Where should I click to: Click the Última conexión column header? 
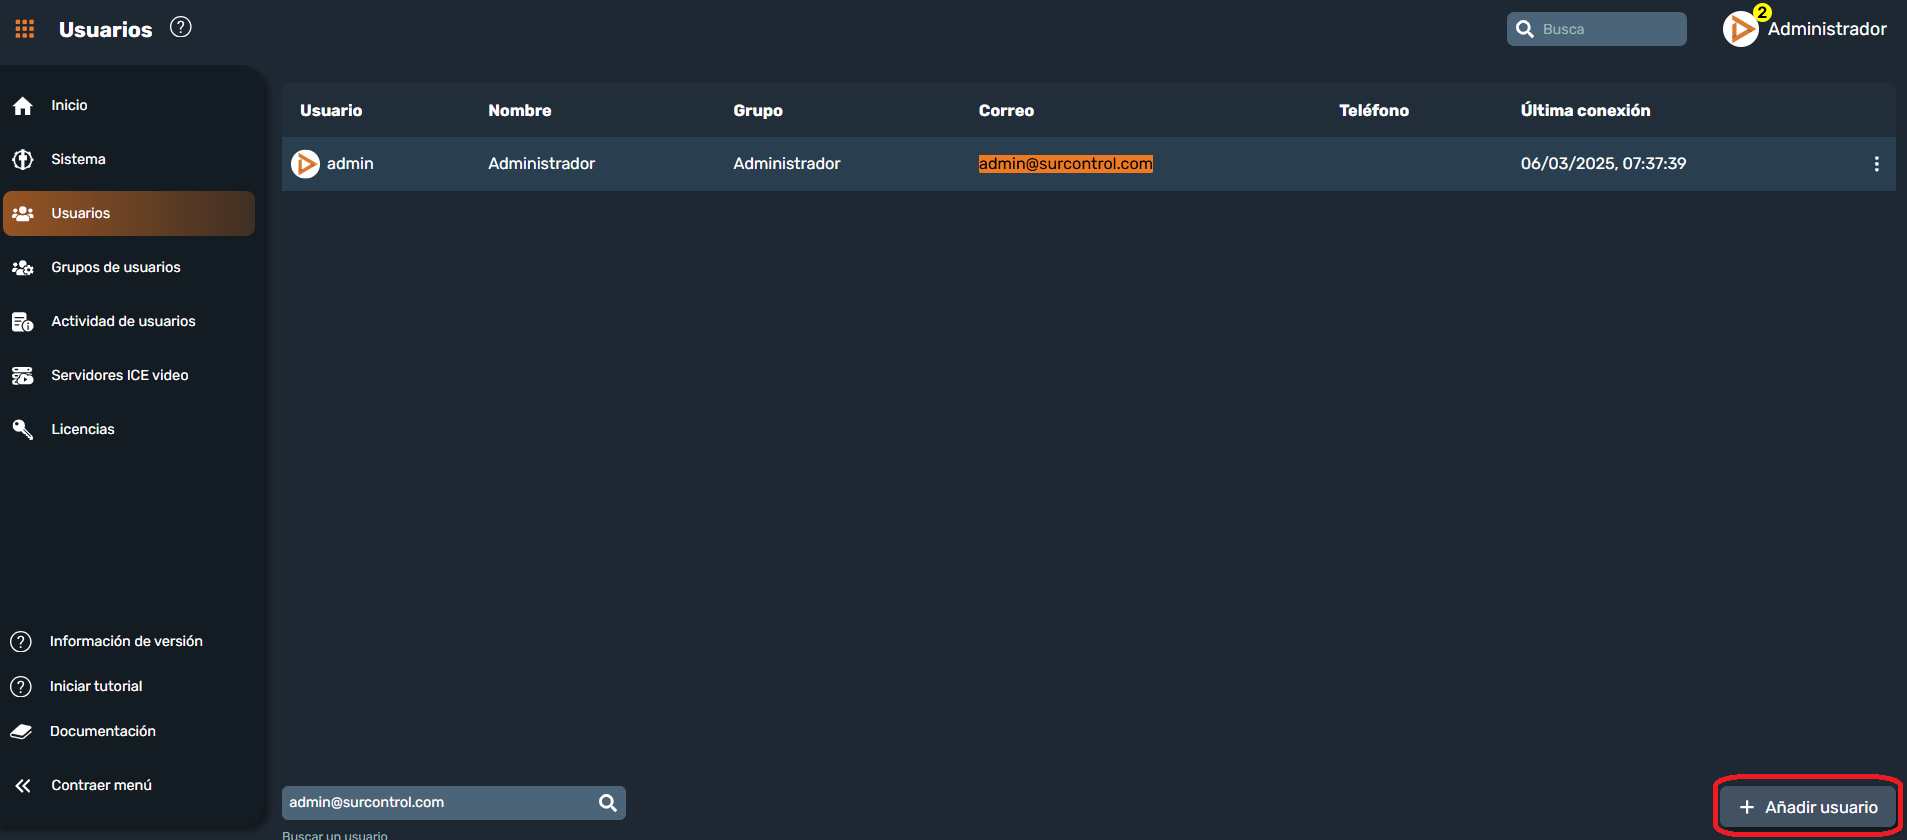tap(1586, 110)
